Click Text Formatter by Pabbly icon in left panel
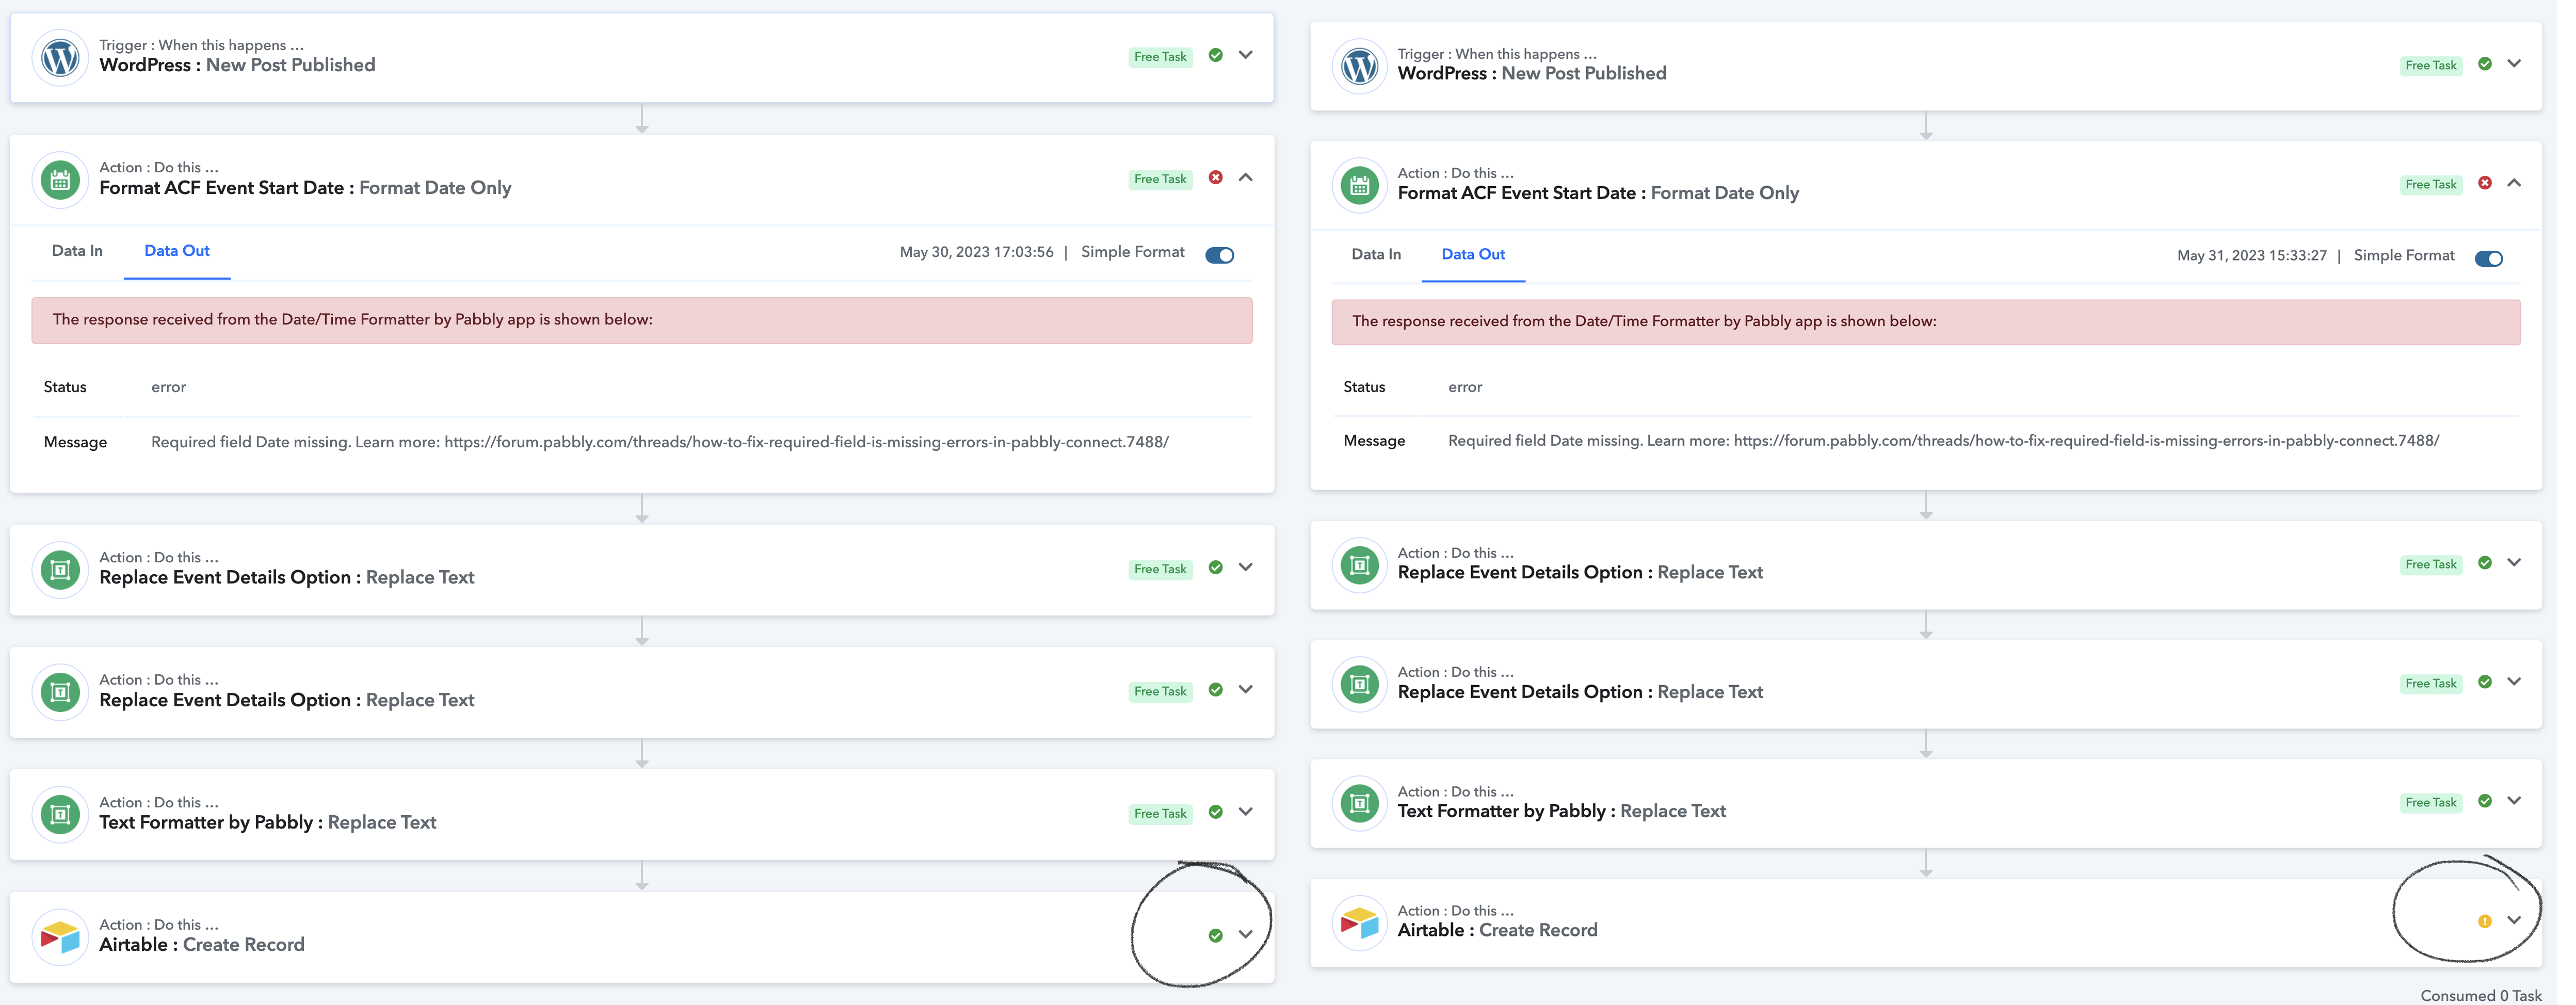Viewport: 2576px width, 1005px height. point(60,814)
